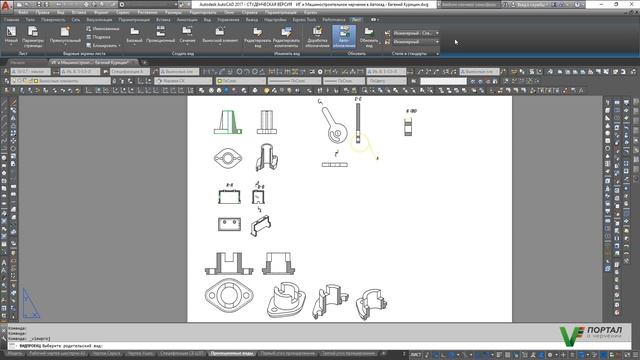Open the Файл menu

pyautogui.click(x=23, y=13)
